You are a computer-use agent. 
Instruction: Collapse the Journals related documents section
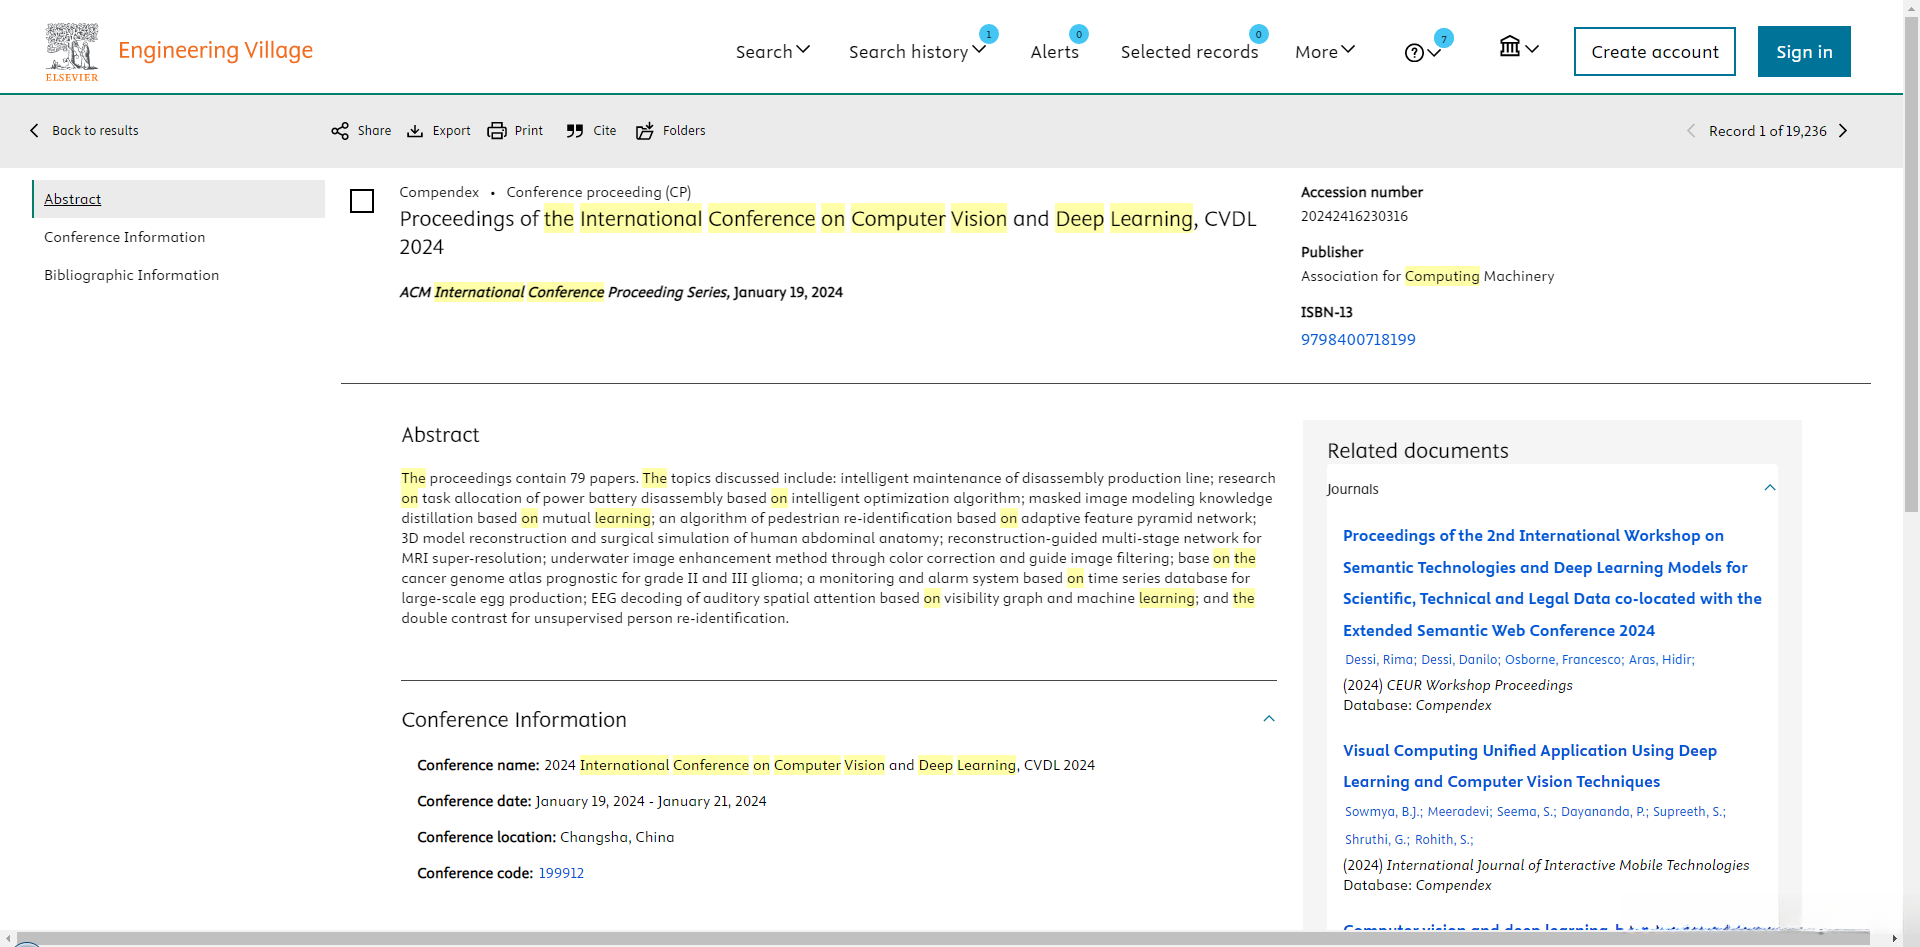(1770, 488)
